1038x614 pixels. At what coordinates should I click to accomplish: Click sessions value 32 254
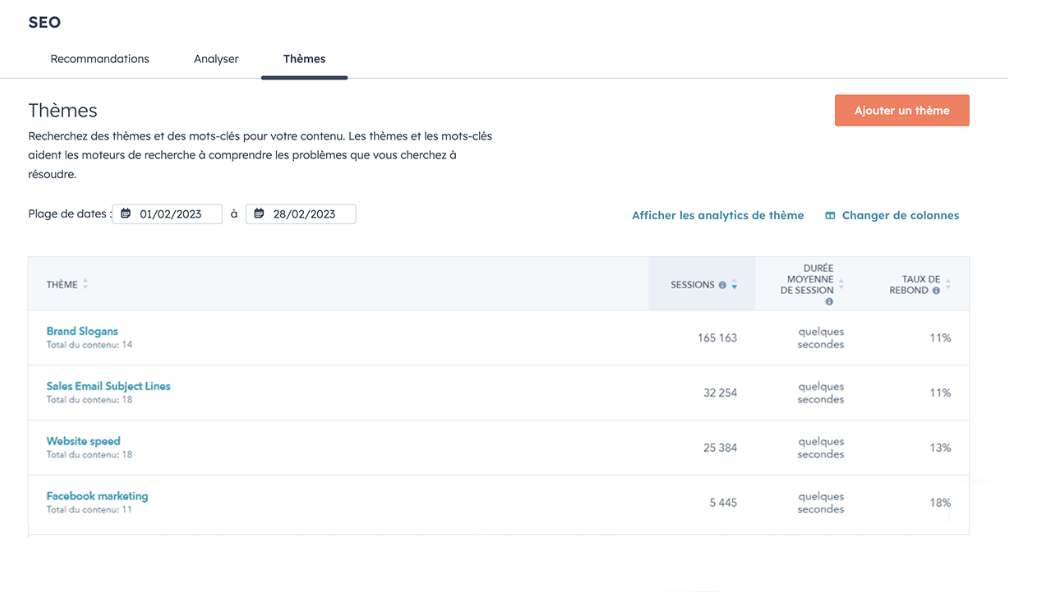[x=720, y=393]
